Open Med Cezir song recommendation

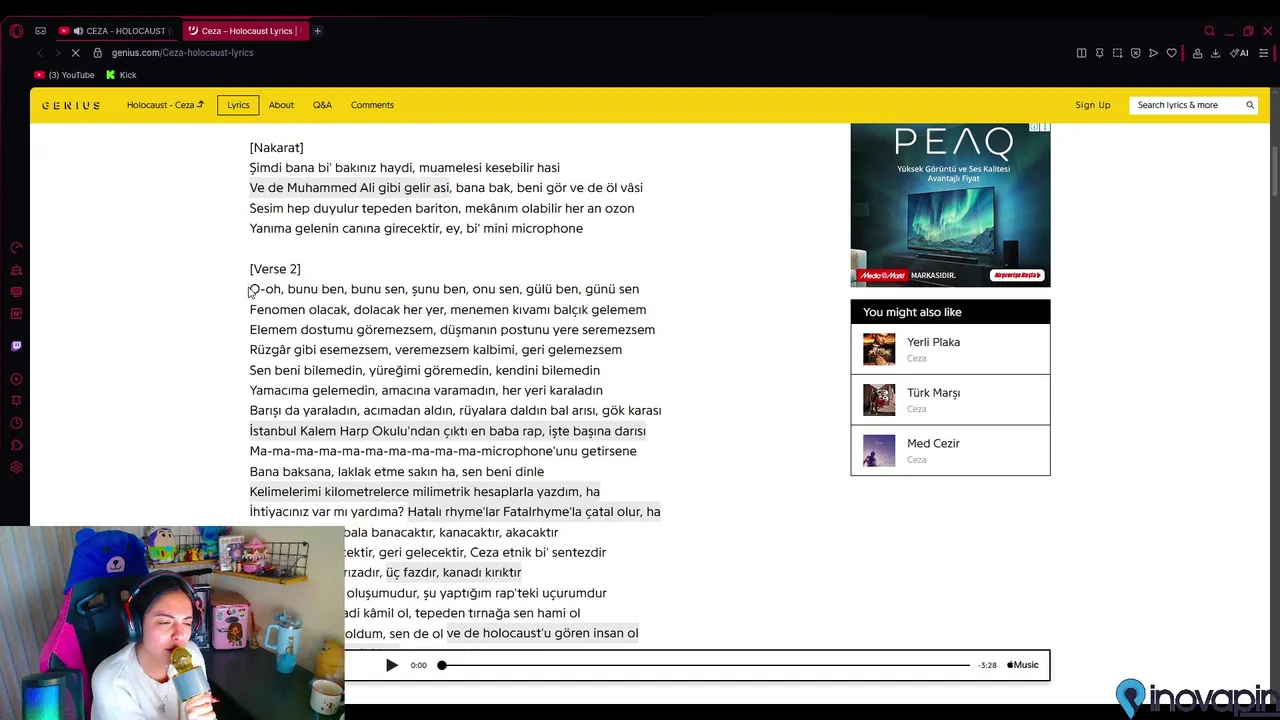coord(950,450)
